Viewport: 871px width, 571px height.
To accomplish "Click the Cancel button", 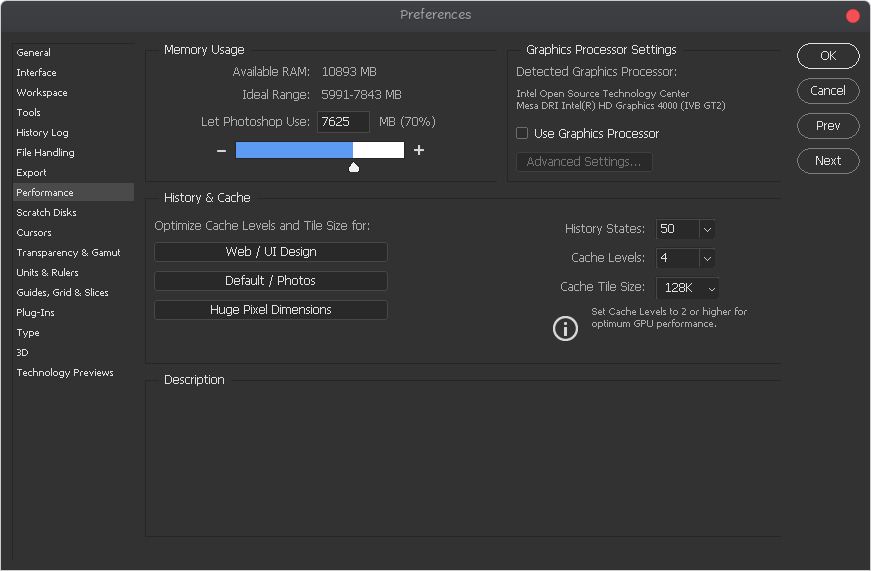I will (x=828, y=91).
